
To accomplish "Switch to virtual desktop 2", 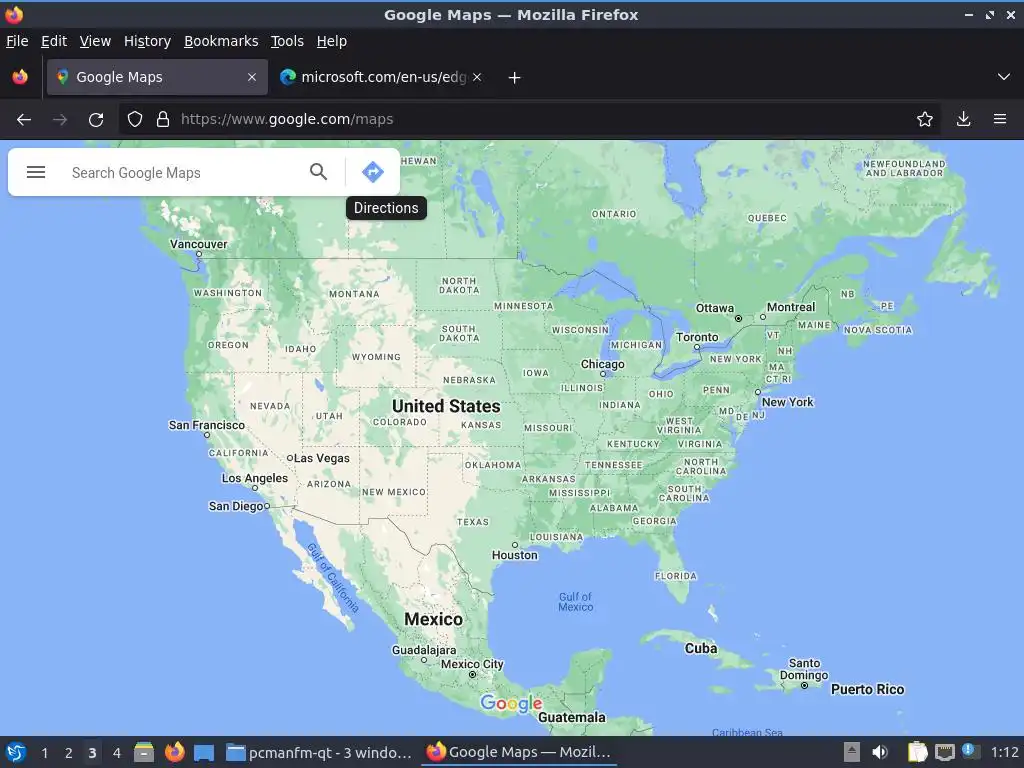I will tap(69, 753).
